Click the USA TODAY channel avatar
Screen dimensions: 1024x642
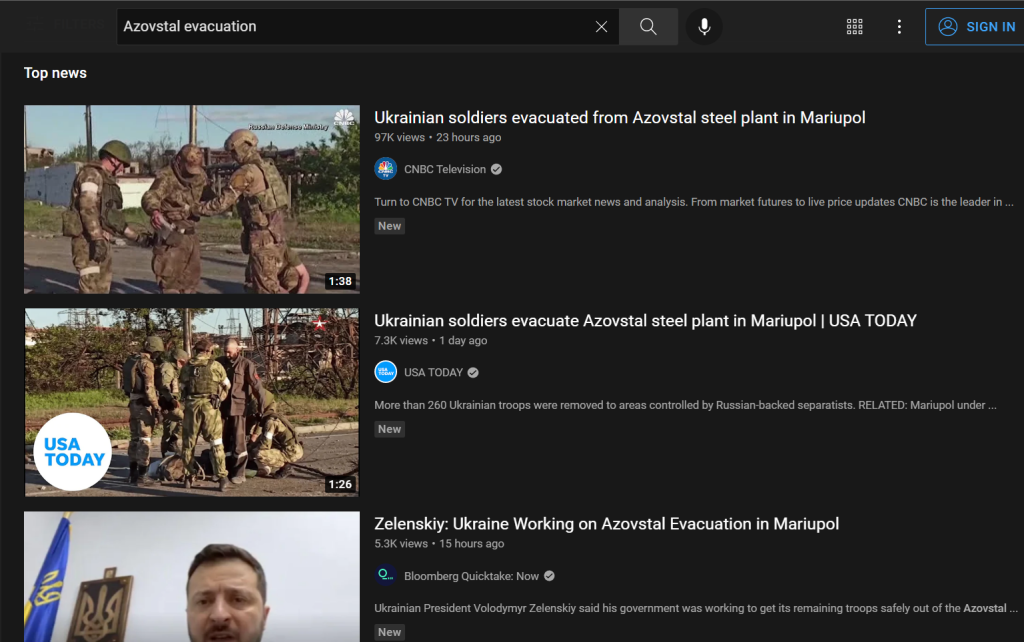coord(385,372)
